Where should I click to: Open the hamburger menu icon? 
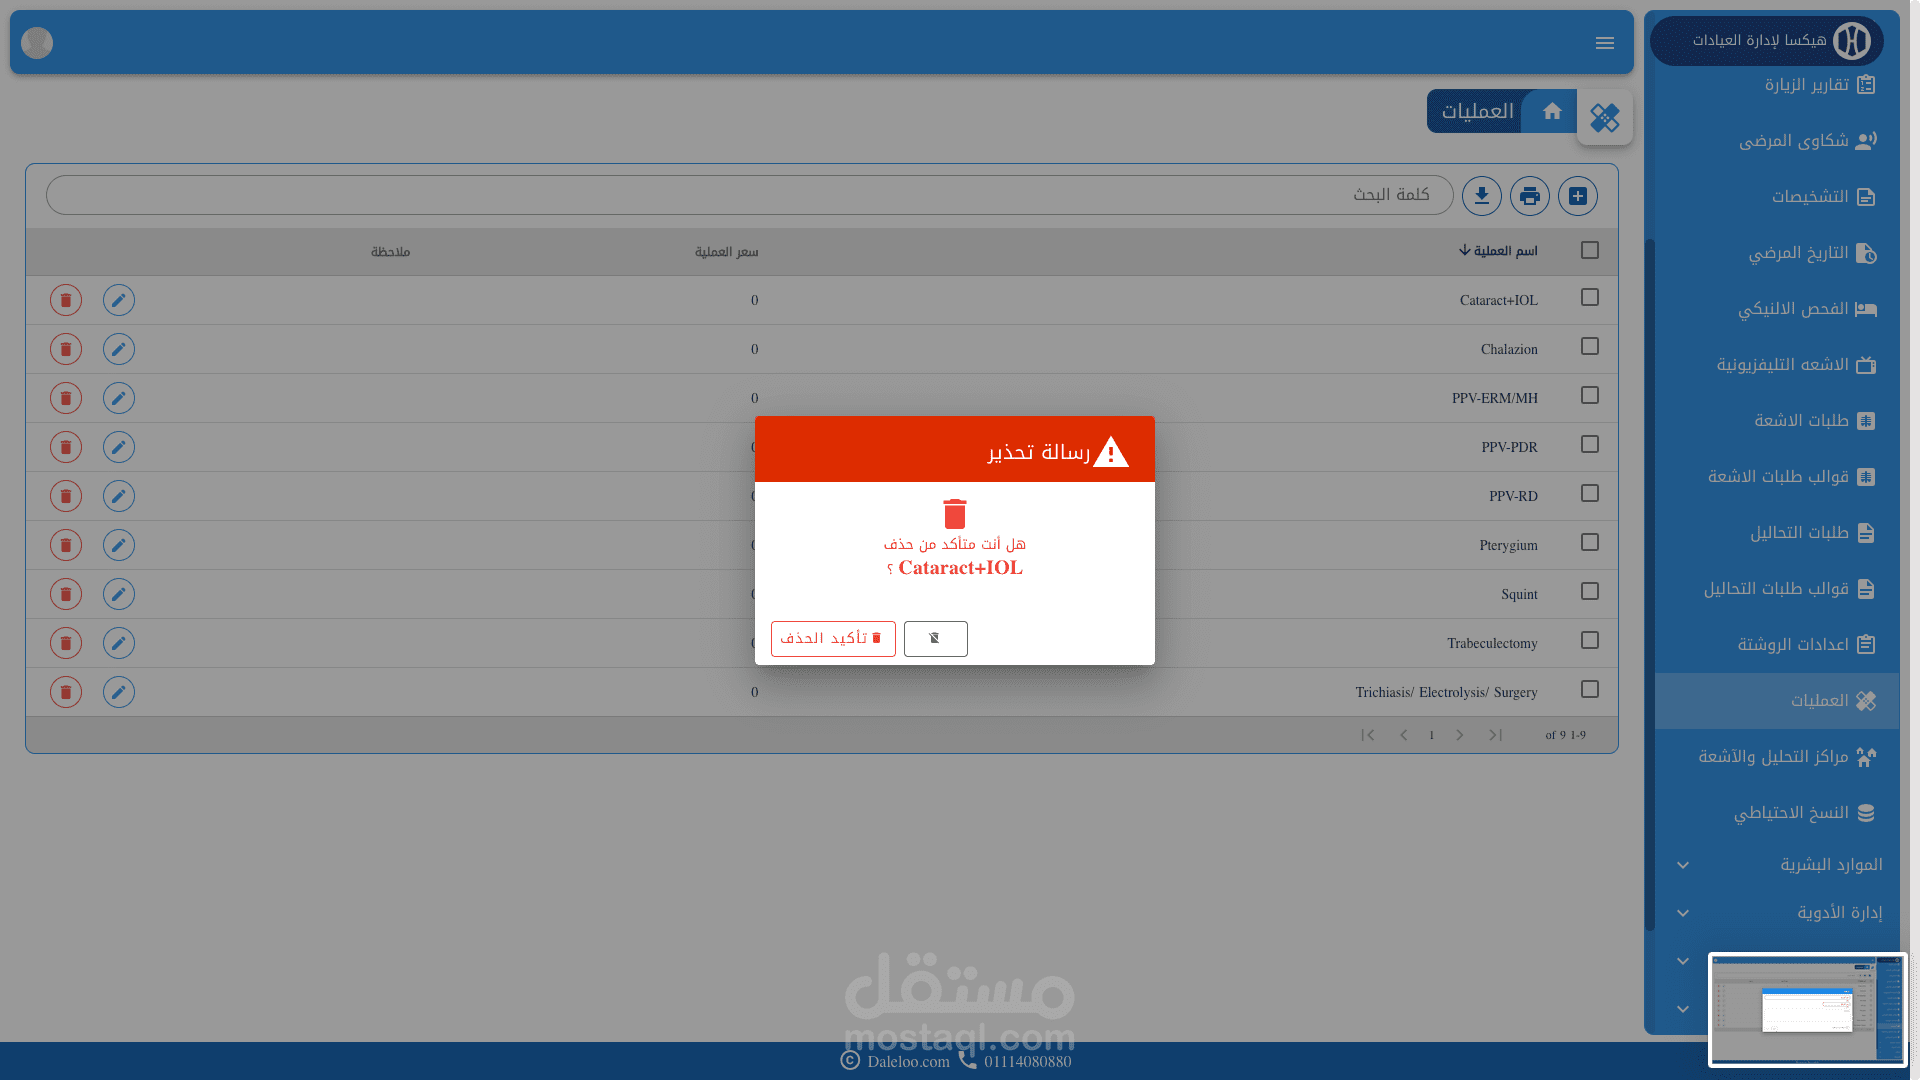[x=1605, y=43]
